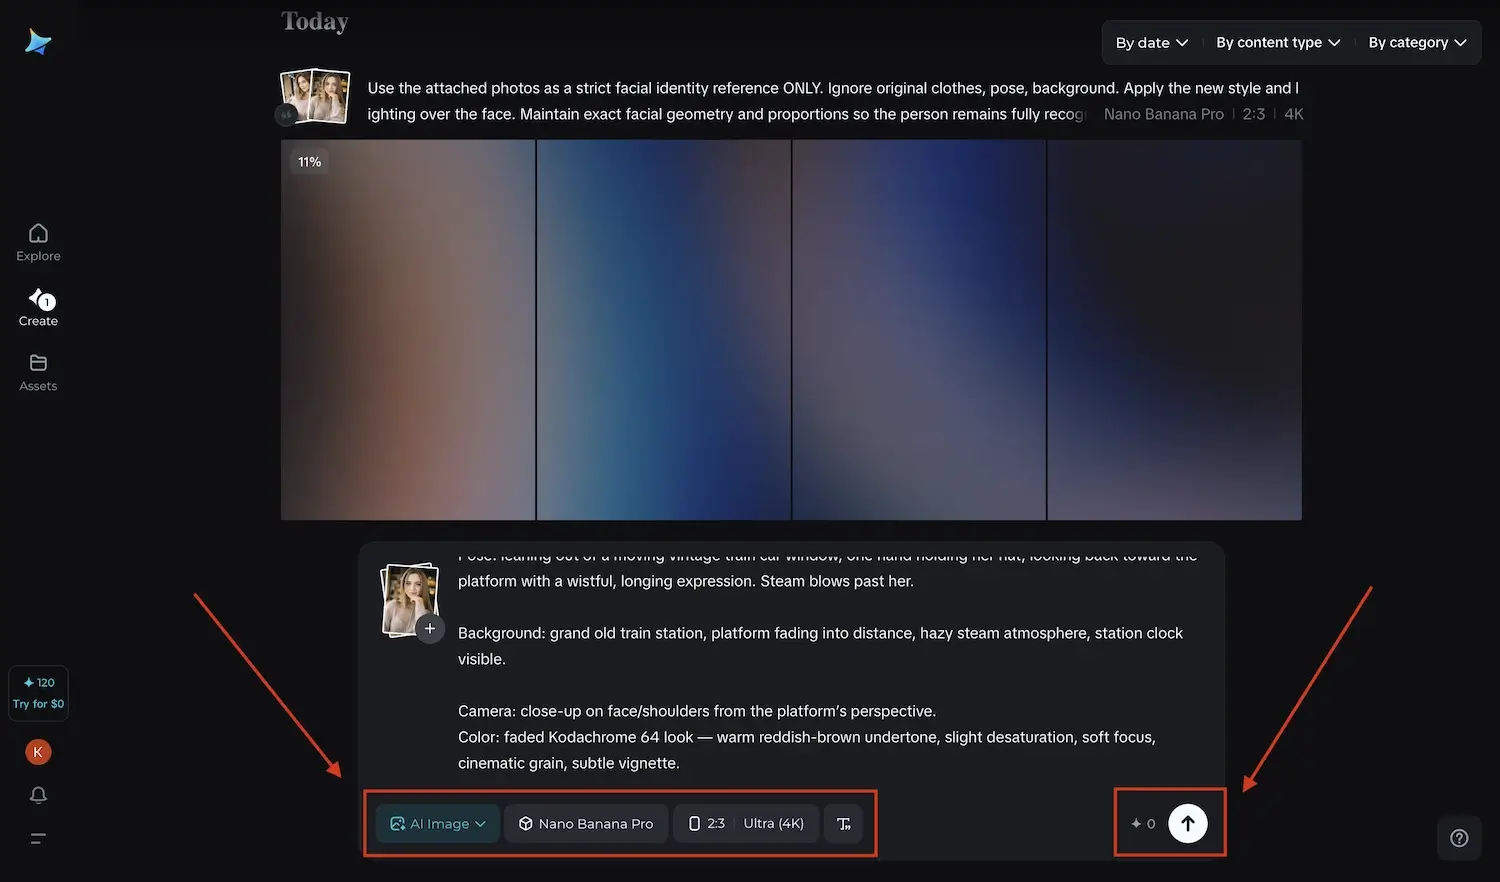The width and height of the screenshot is (1500, 882).
Task: Submit the prompt with the arrow button
Action: tap(1188, 824)
